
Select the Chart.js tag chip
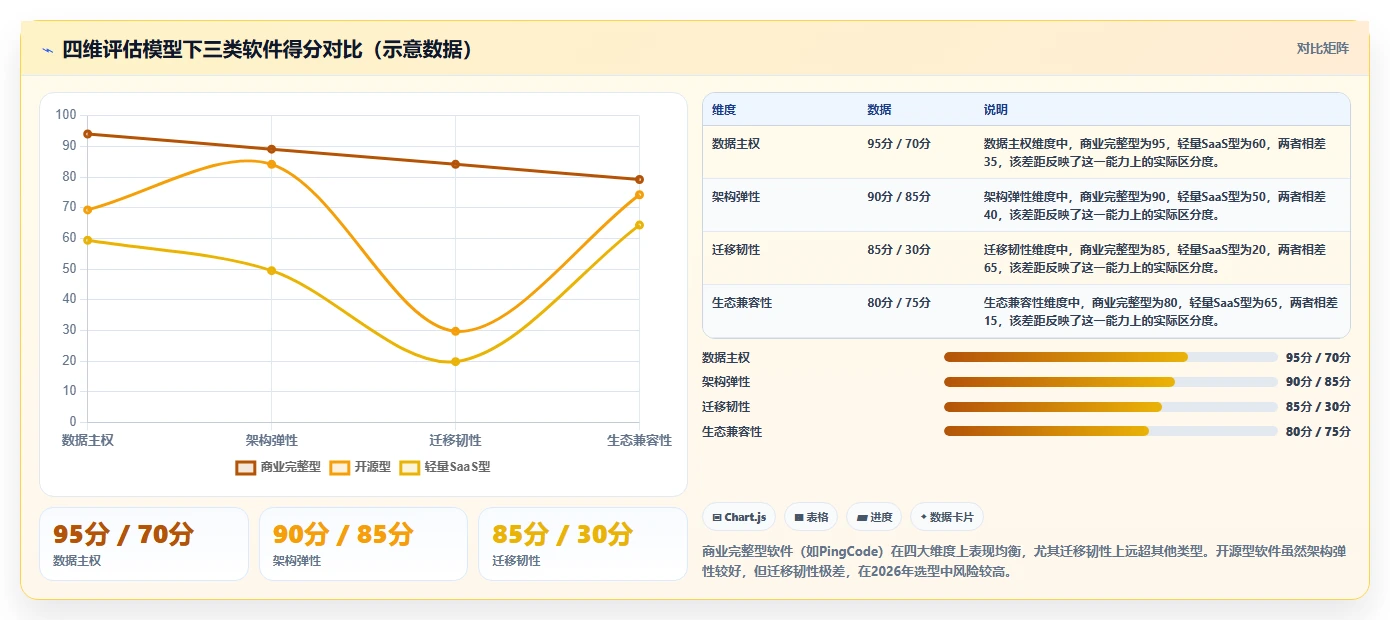click(739, 517)
